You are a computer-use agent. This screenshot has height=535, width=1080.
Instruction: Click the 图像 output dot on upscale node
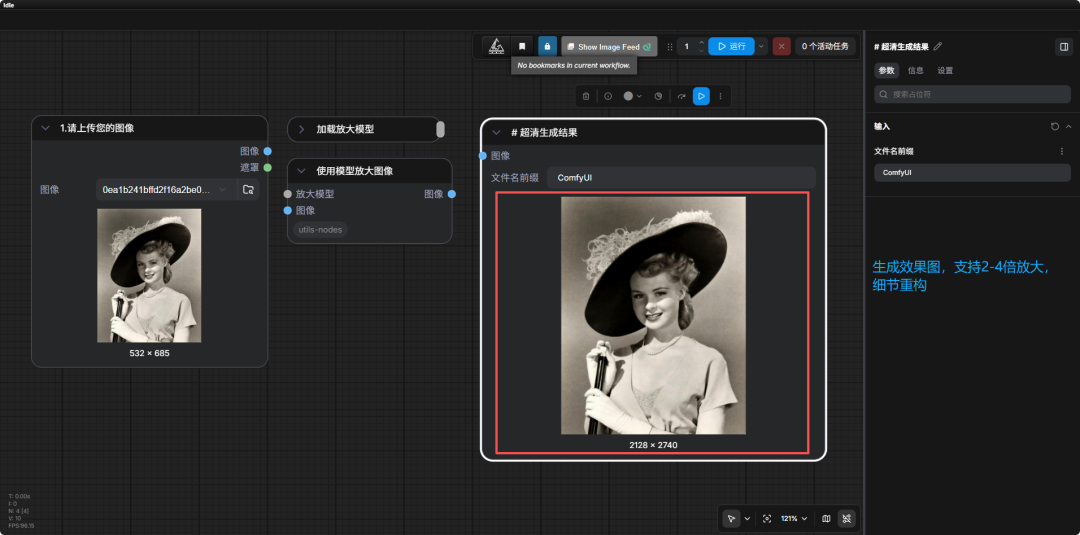point(451,194)
